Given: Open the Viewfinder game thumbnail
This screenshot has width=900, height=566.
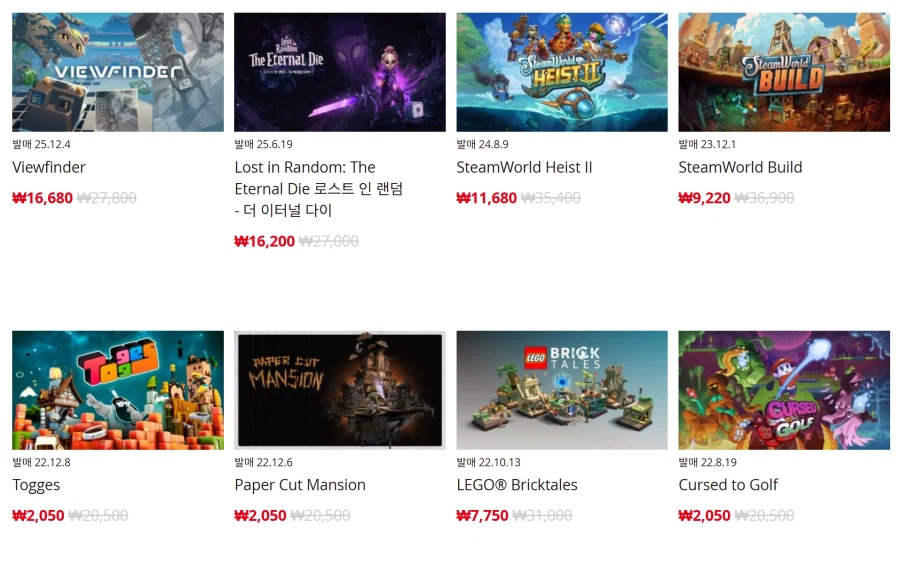Looking at the screenshot, I should (118, 72).
